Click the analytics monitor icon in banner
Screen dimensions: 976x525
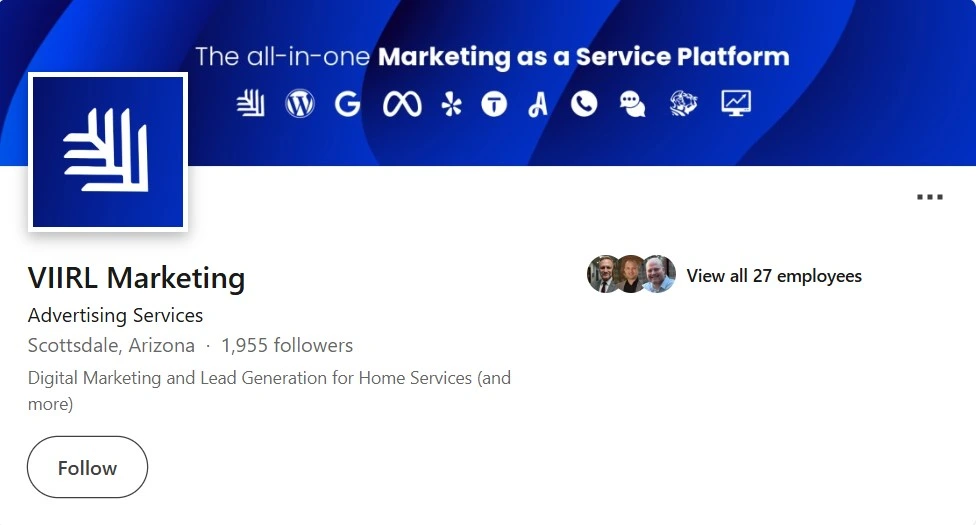736,103
